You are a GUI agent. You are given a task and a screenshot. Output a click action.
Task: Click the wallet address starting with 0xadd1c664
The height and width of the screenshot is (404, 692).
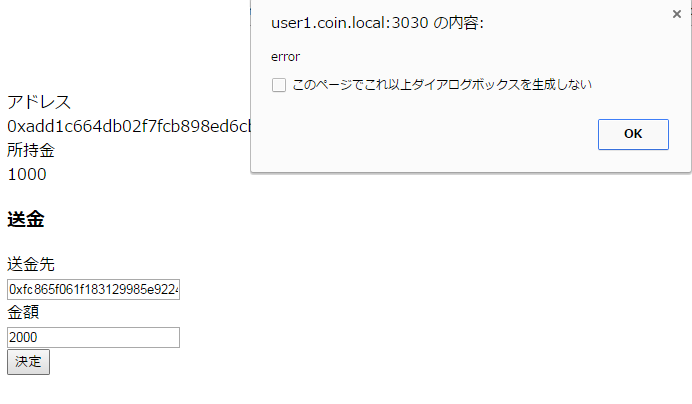[x=129, y=126]
